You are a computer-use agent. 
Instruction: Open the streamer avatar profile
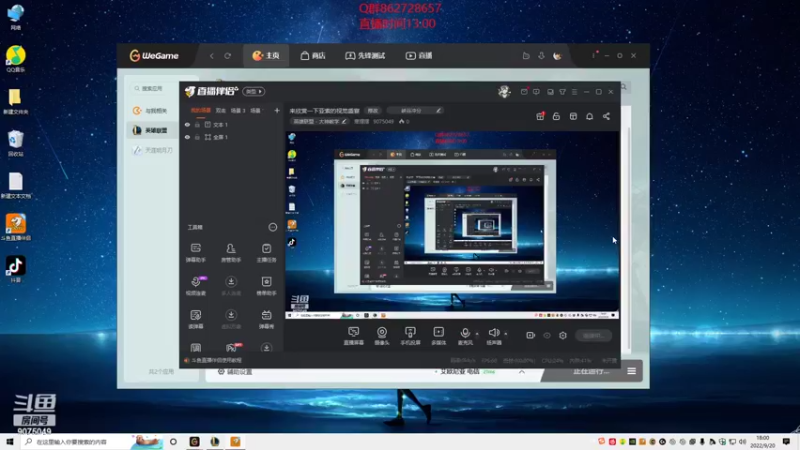point(504,92)
